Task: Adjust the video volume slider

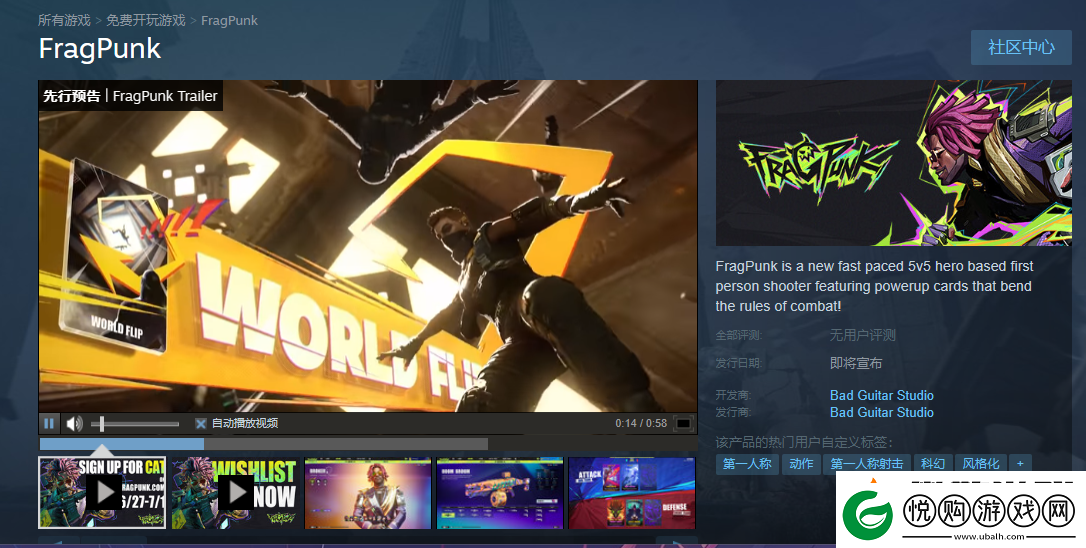Action: click(x=135, y=423)
